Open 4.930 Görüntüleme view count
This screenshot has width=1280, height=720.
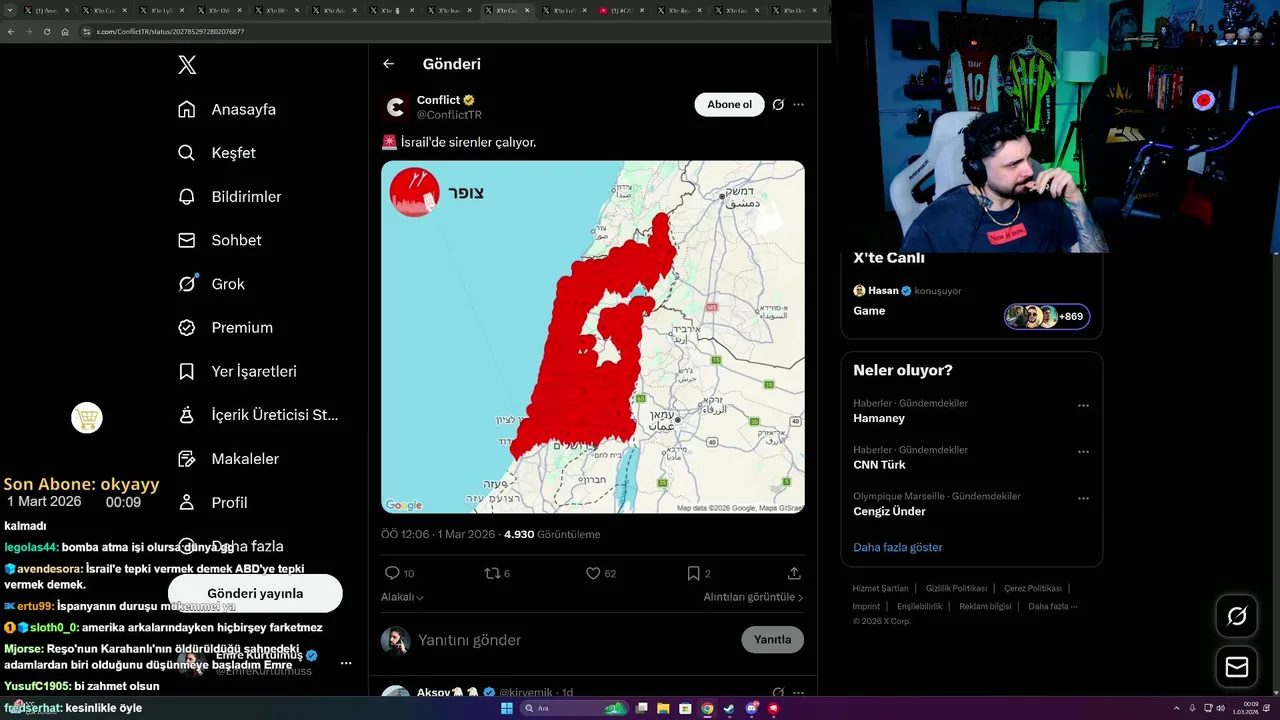(x=552, y=534)
